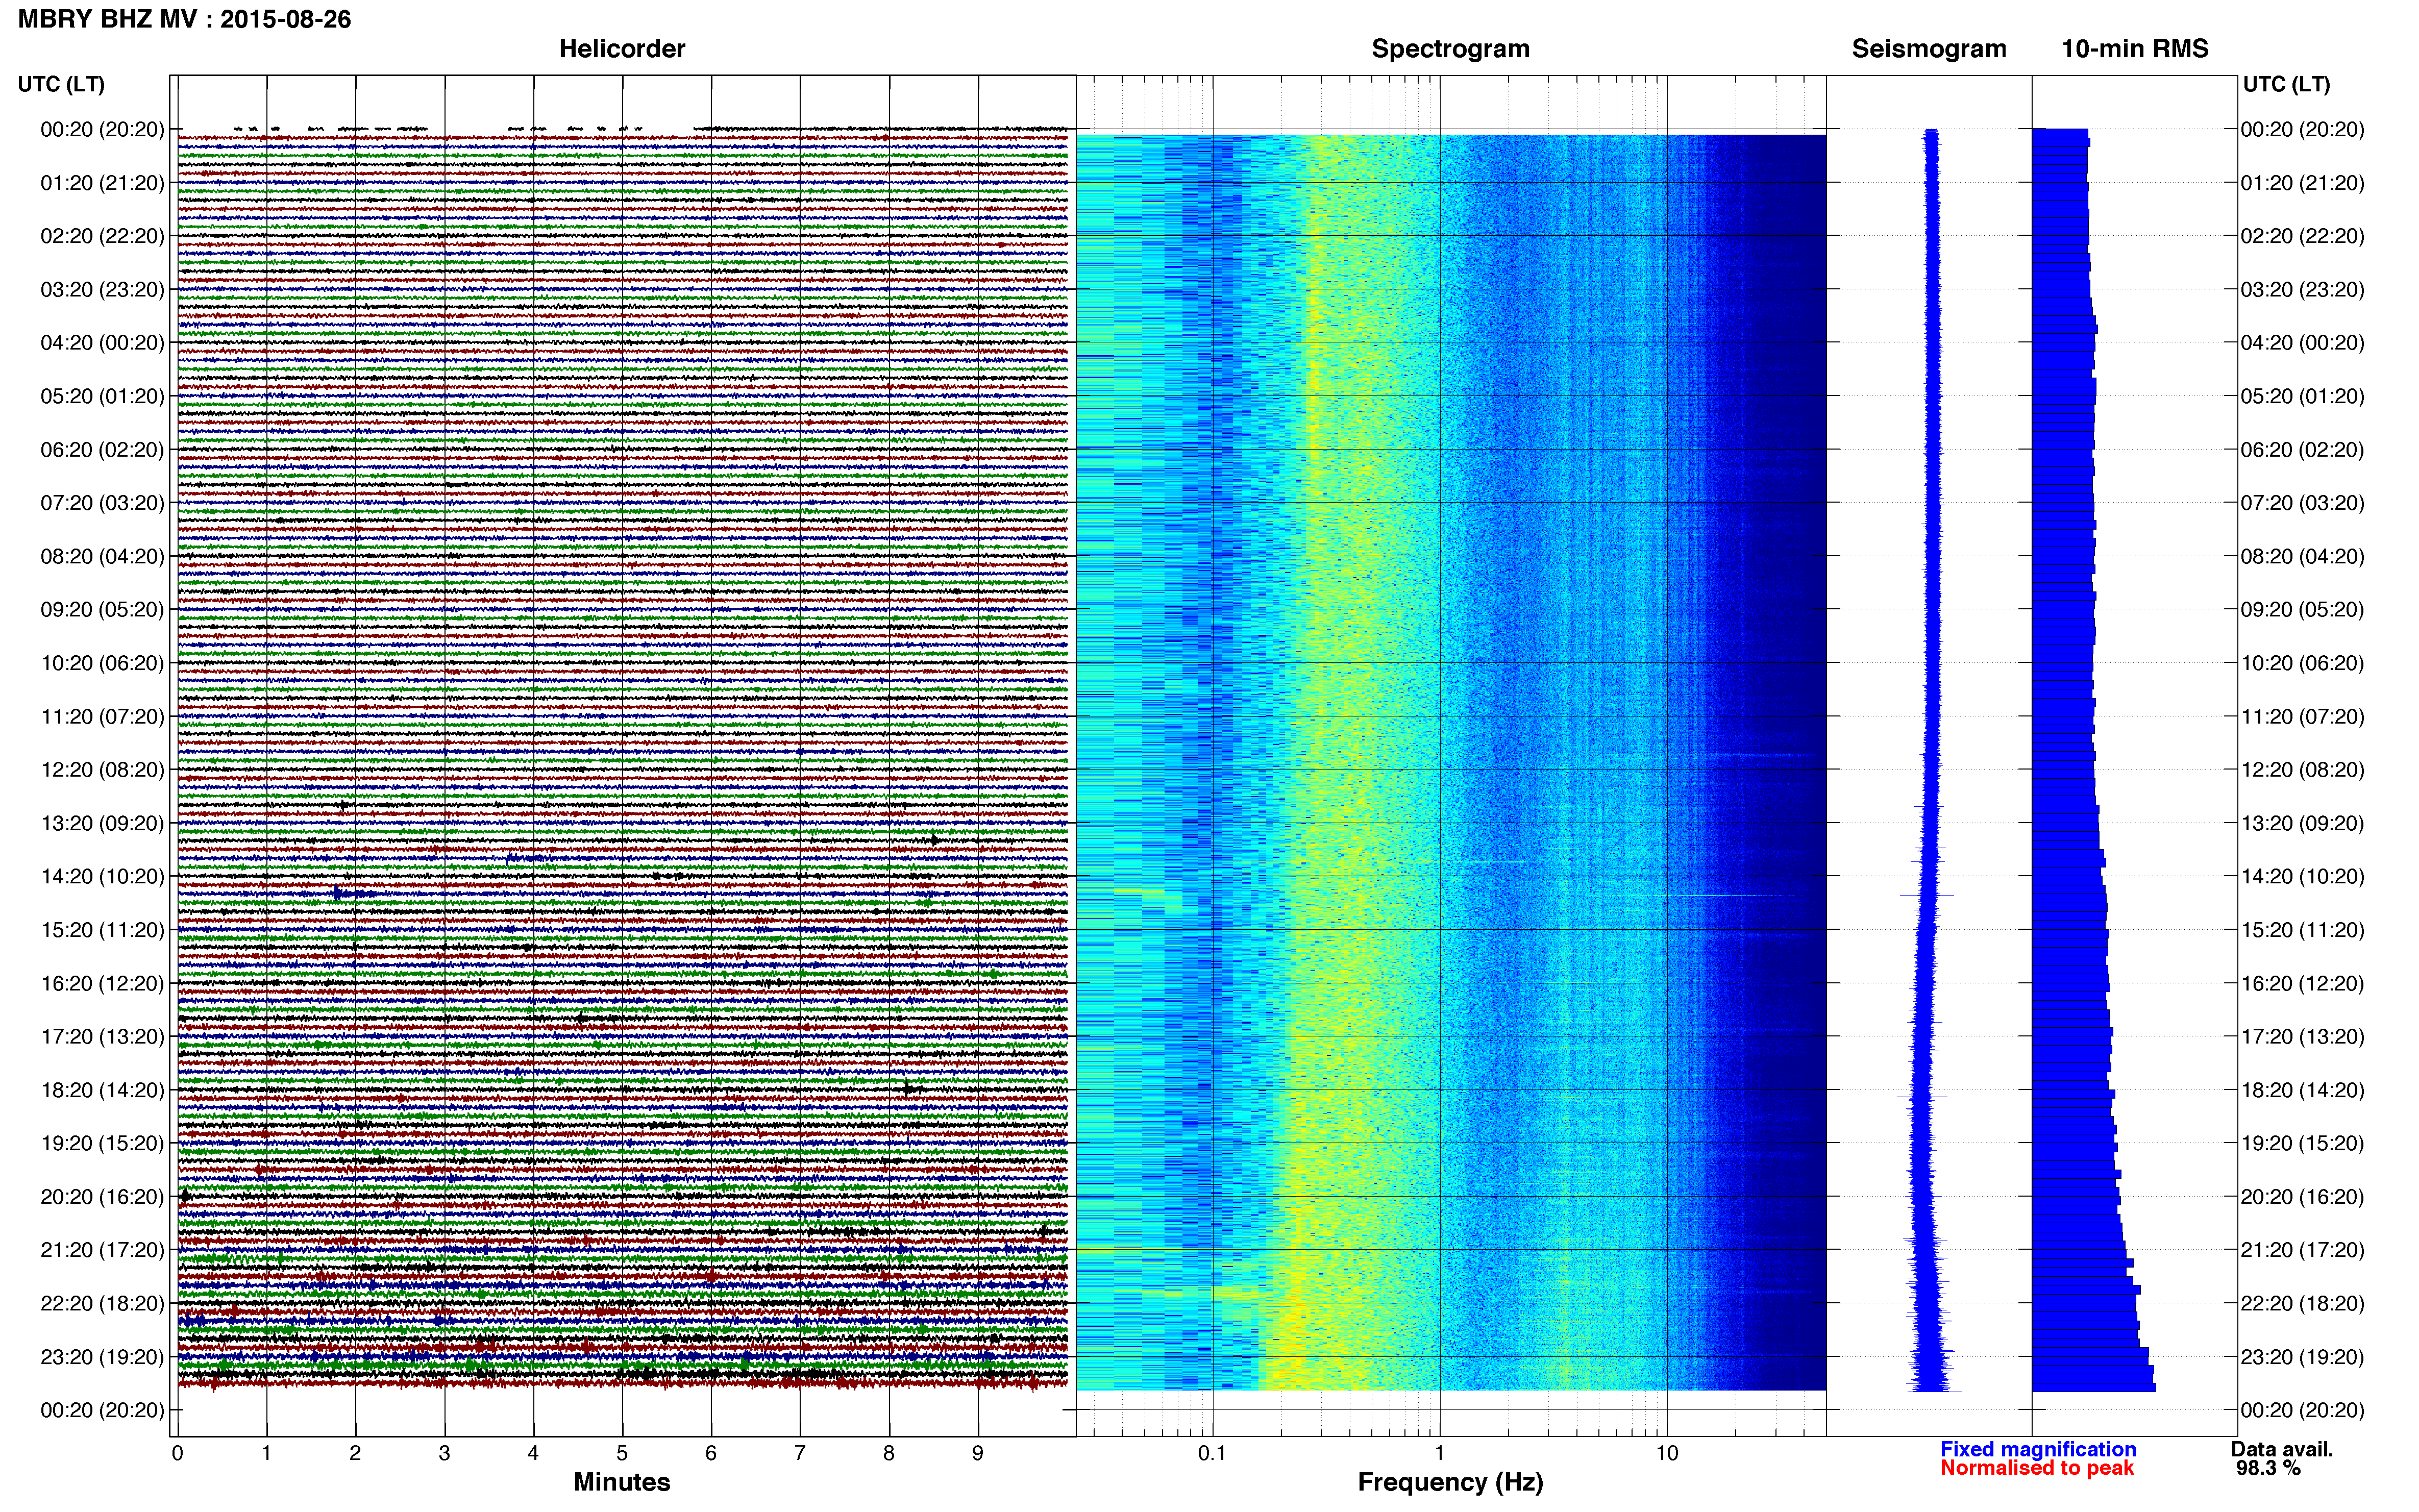This screenshot has height=1512, width=2419.
Task: Select left time label '18:20 (14:20)'
Action: click(x=102, y=1090)
